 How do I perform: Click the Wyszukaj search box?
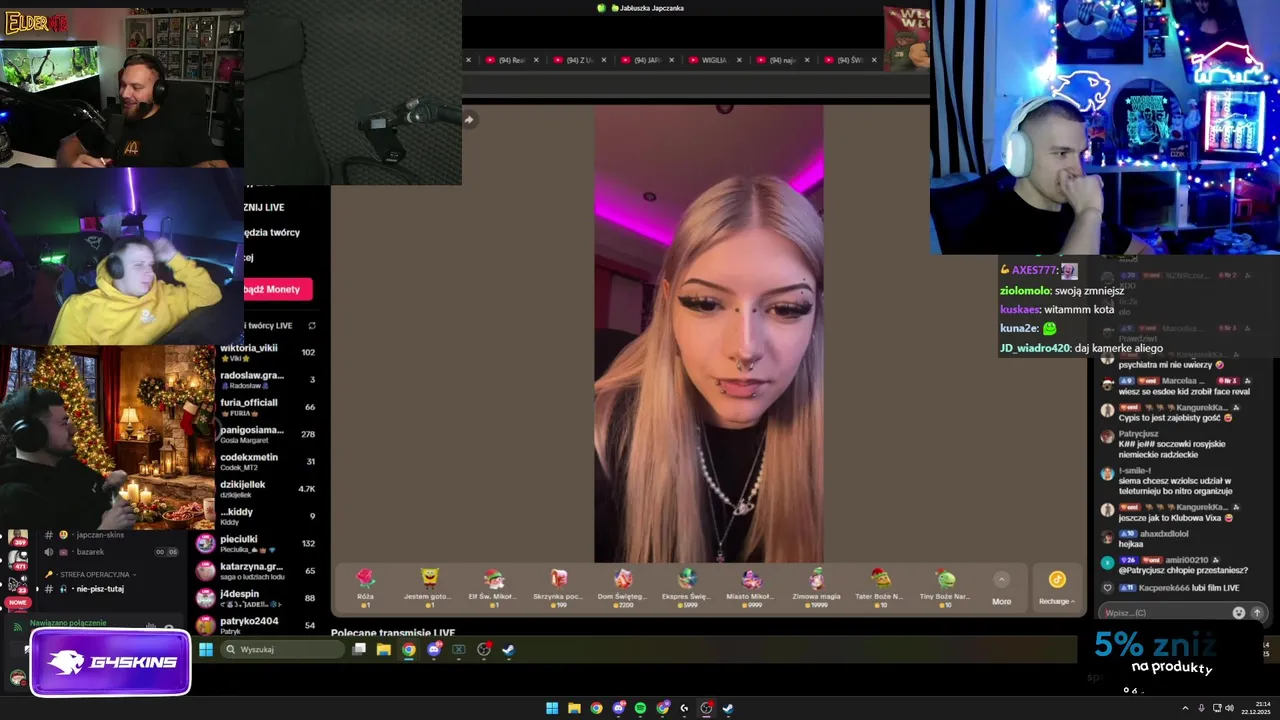[283, 649]
